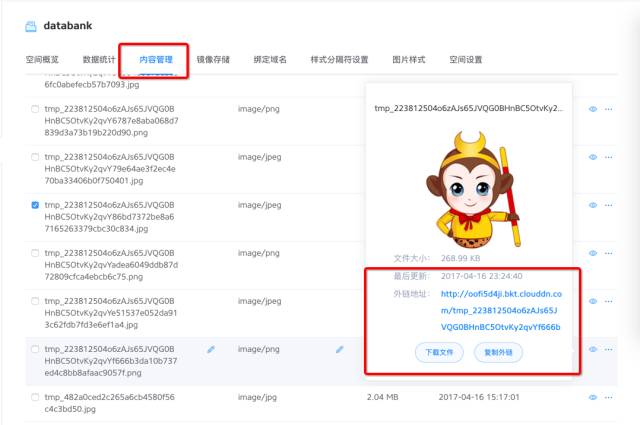Open the 绑定域名 tab
The width and height of the screenshot is (640, 425).
pos(270,60)
